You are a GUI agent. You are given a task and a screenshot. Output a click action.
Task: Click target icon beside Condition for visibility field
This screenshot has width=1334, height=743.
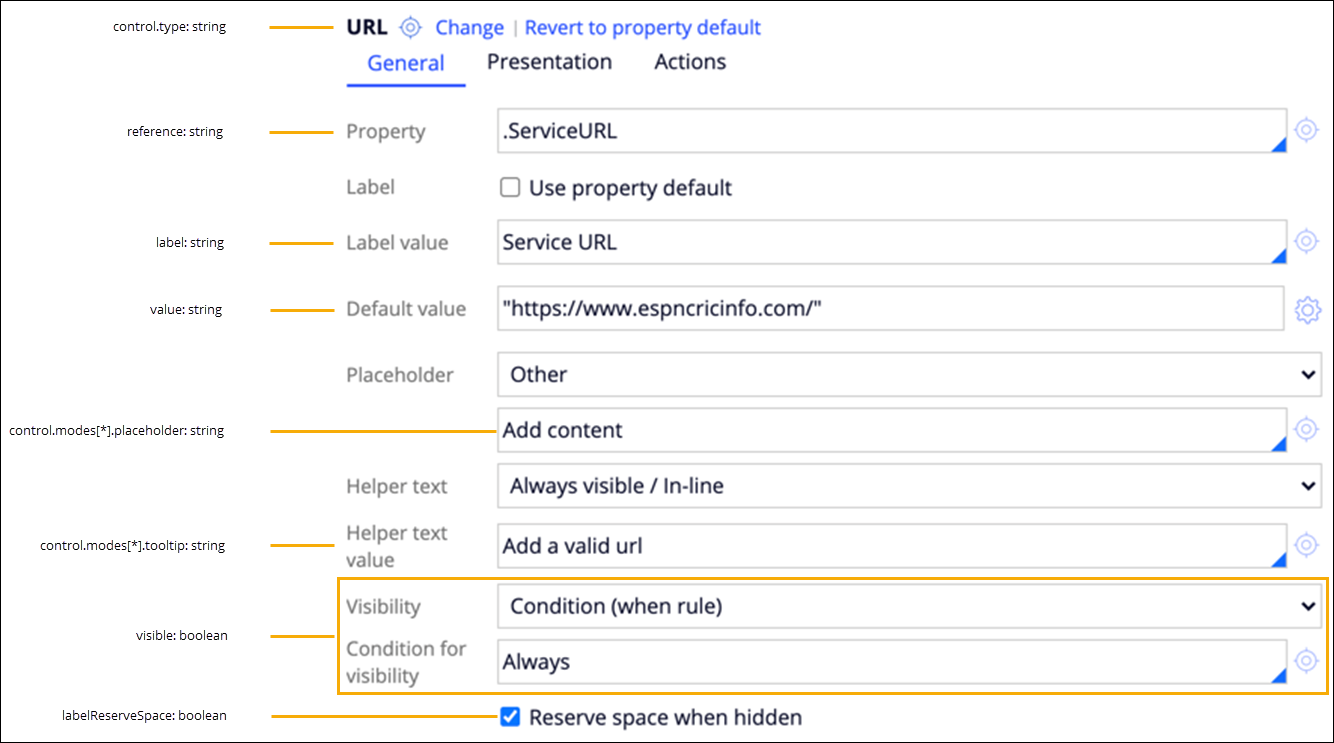pos(1306,661)
